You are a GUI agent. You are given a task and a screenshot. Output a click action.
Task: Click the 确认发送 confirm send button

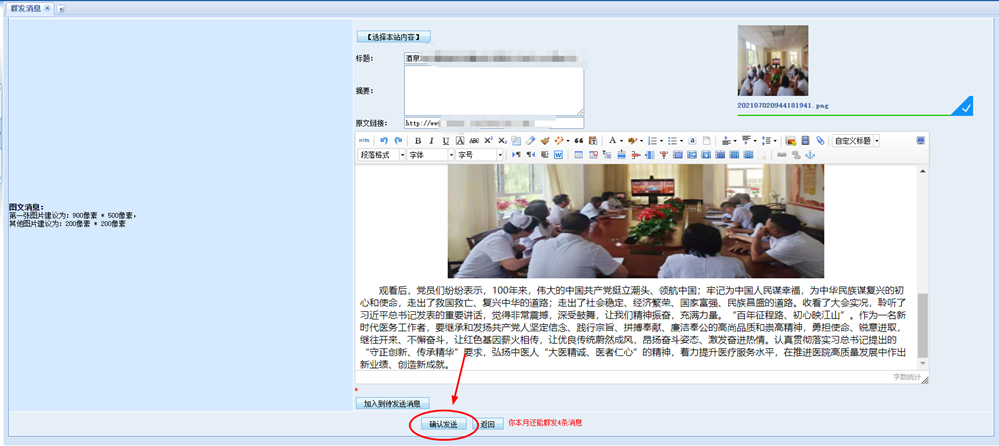tap(442, 424)
